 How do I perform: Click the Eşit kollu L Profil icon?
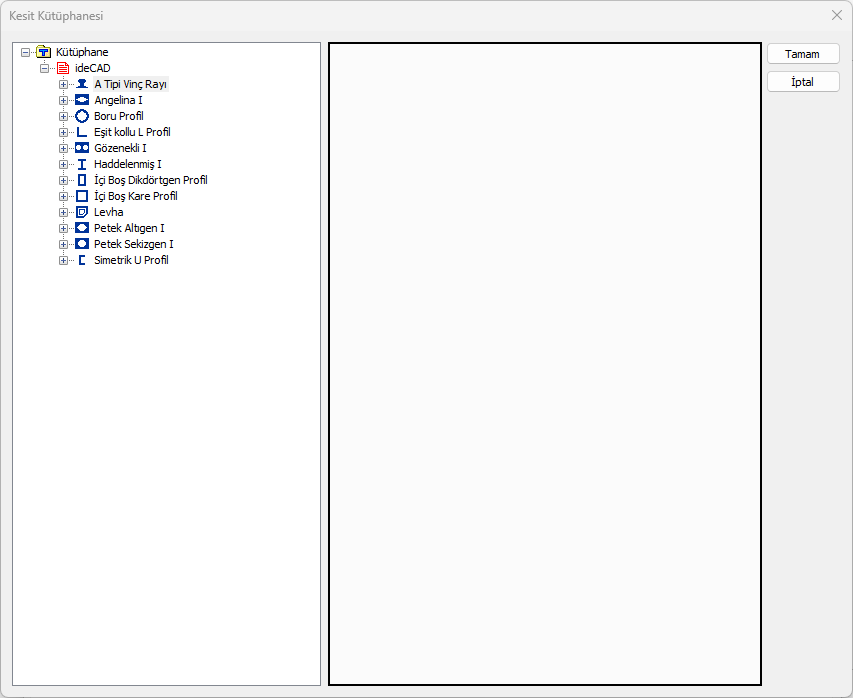click(x=82, y=132)
